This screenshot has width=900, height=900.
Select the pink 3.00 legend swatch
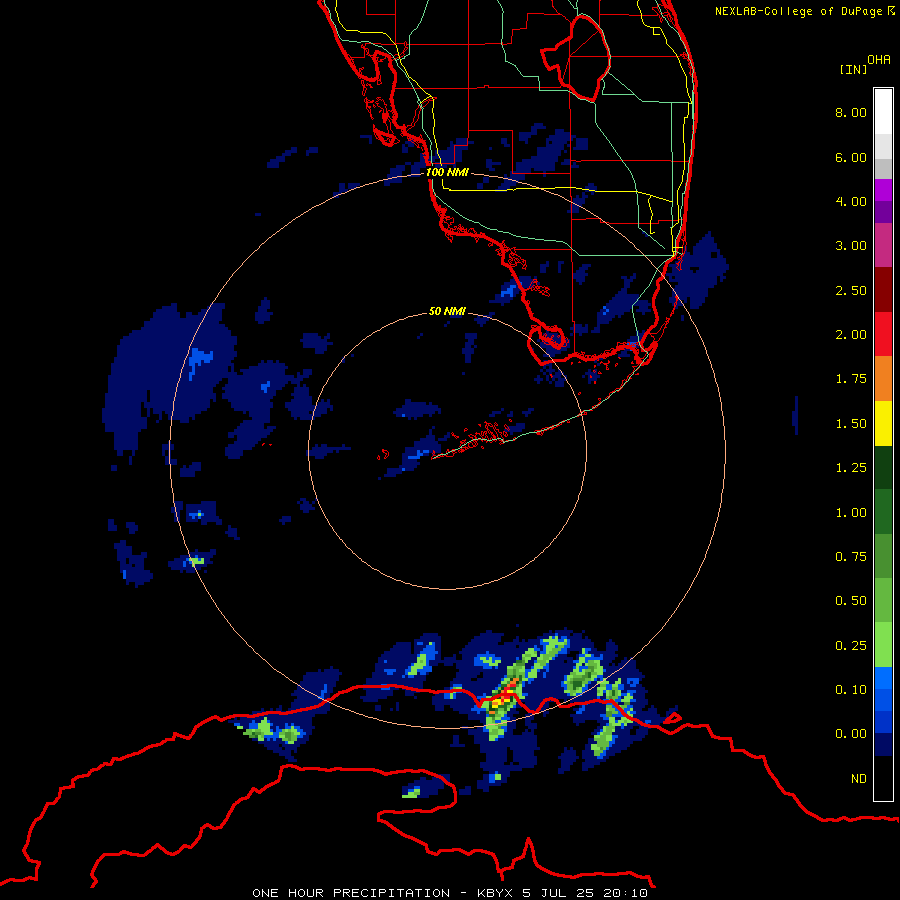click(883, 245)
